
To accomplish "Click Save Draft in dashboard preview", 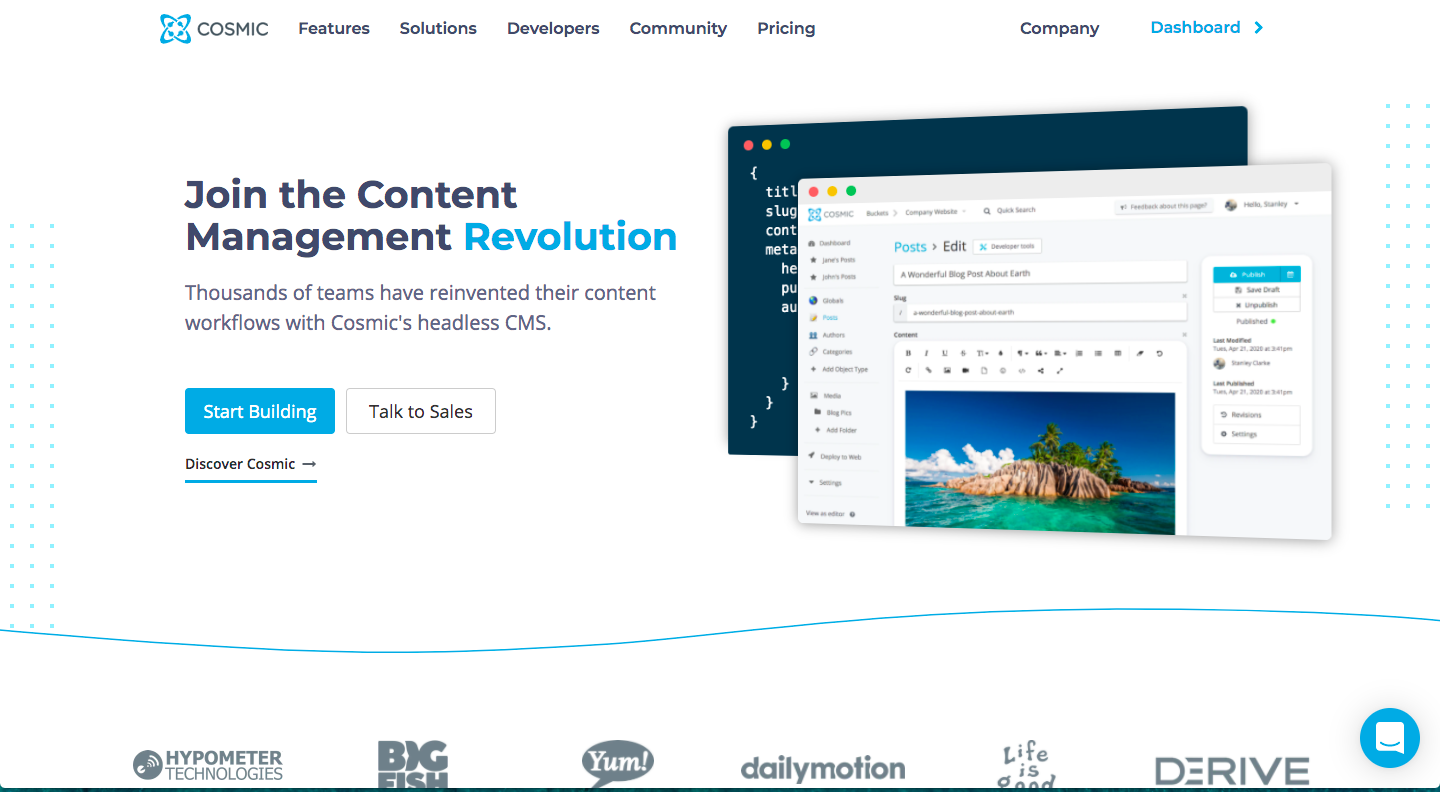I will [1257, 290].
